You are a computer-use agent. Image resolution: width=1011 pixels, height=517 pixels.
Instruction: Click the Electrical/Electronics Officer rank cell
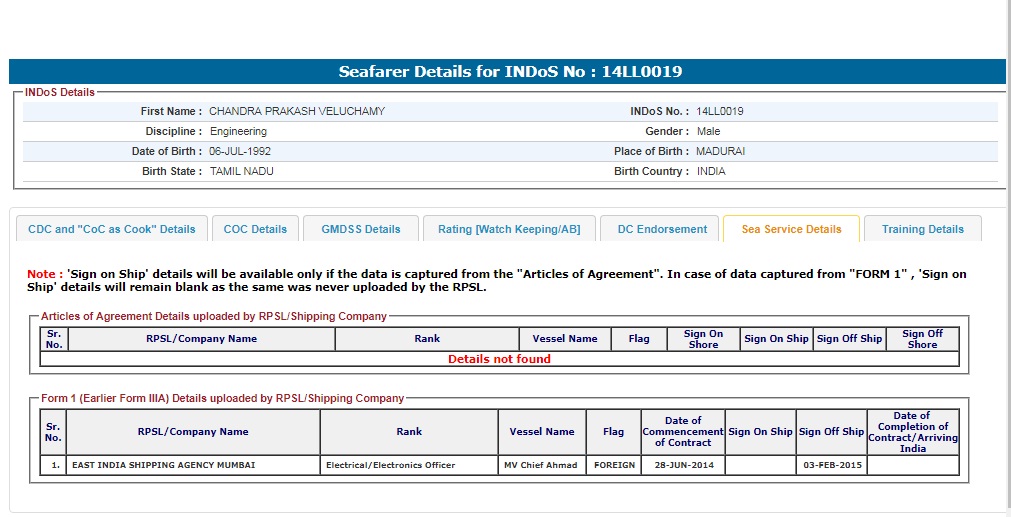click(x=390, y=466)
